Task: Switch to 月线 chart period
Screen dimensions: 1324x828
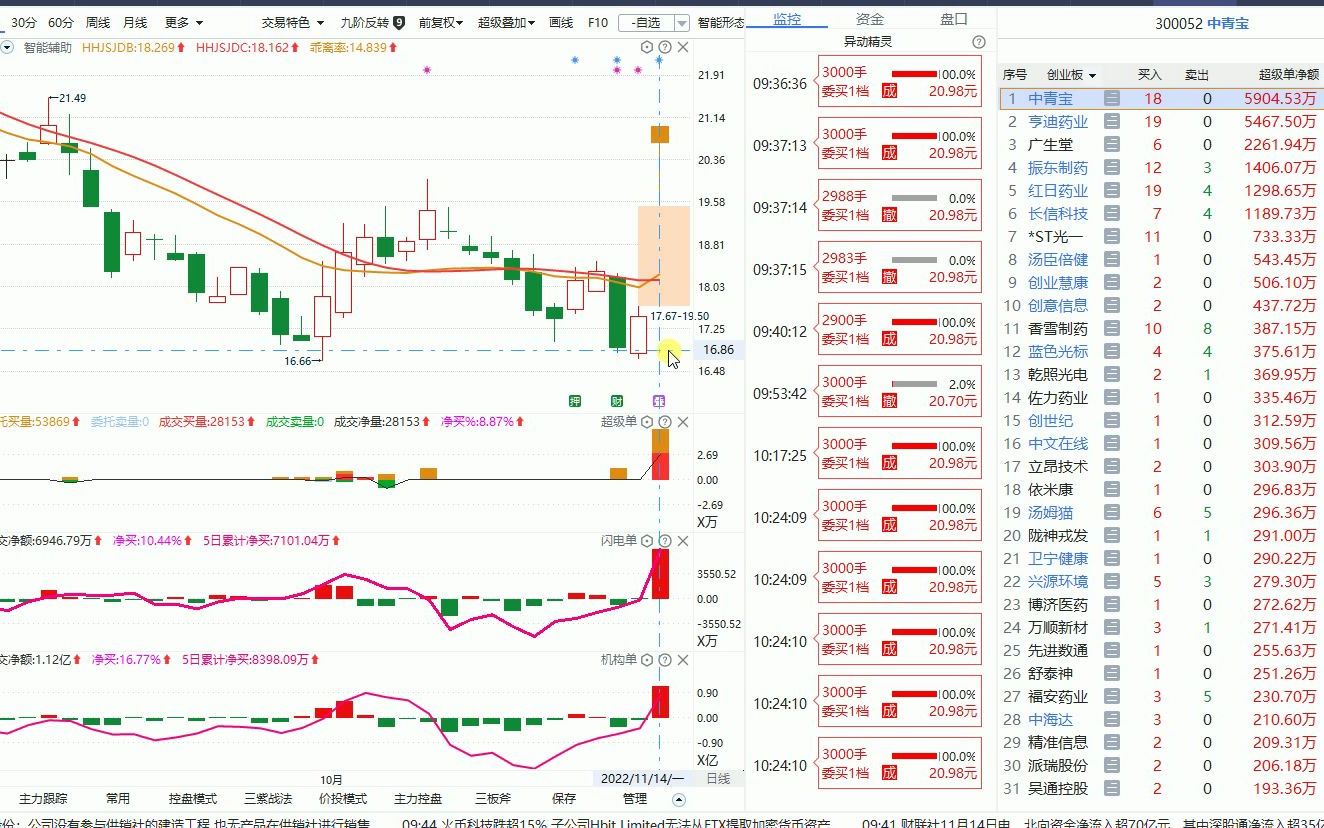Action: click(135, 22)
